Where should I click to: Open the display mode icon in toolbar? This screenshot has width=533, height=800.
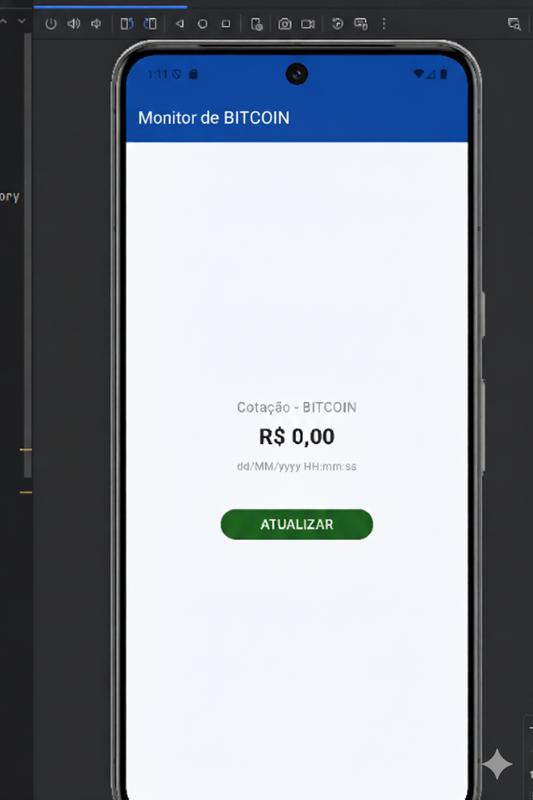(x=361, y=23)
